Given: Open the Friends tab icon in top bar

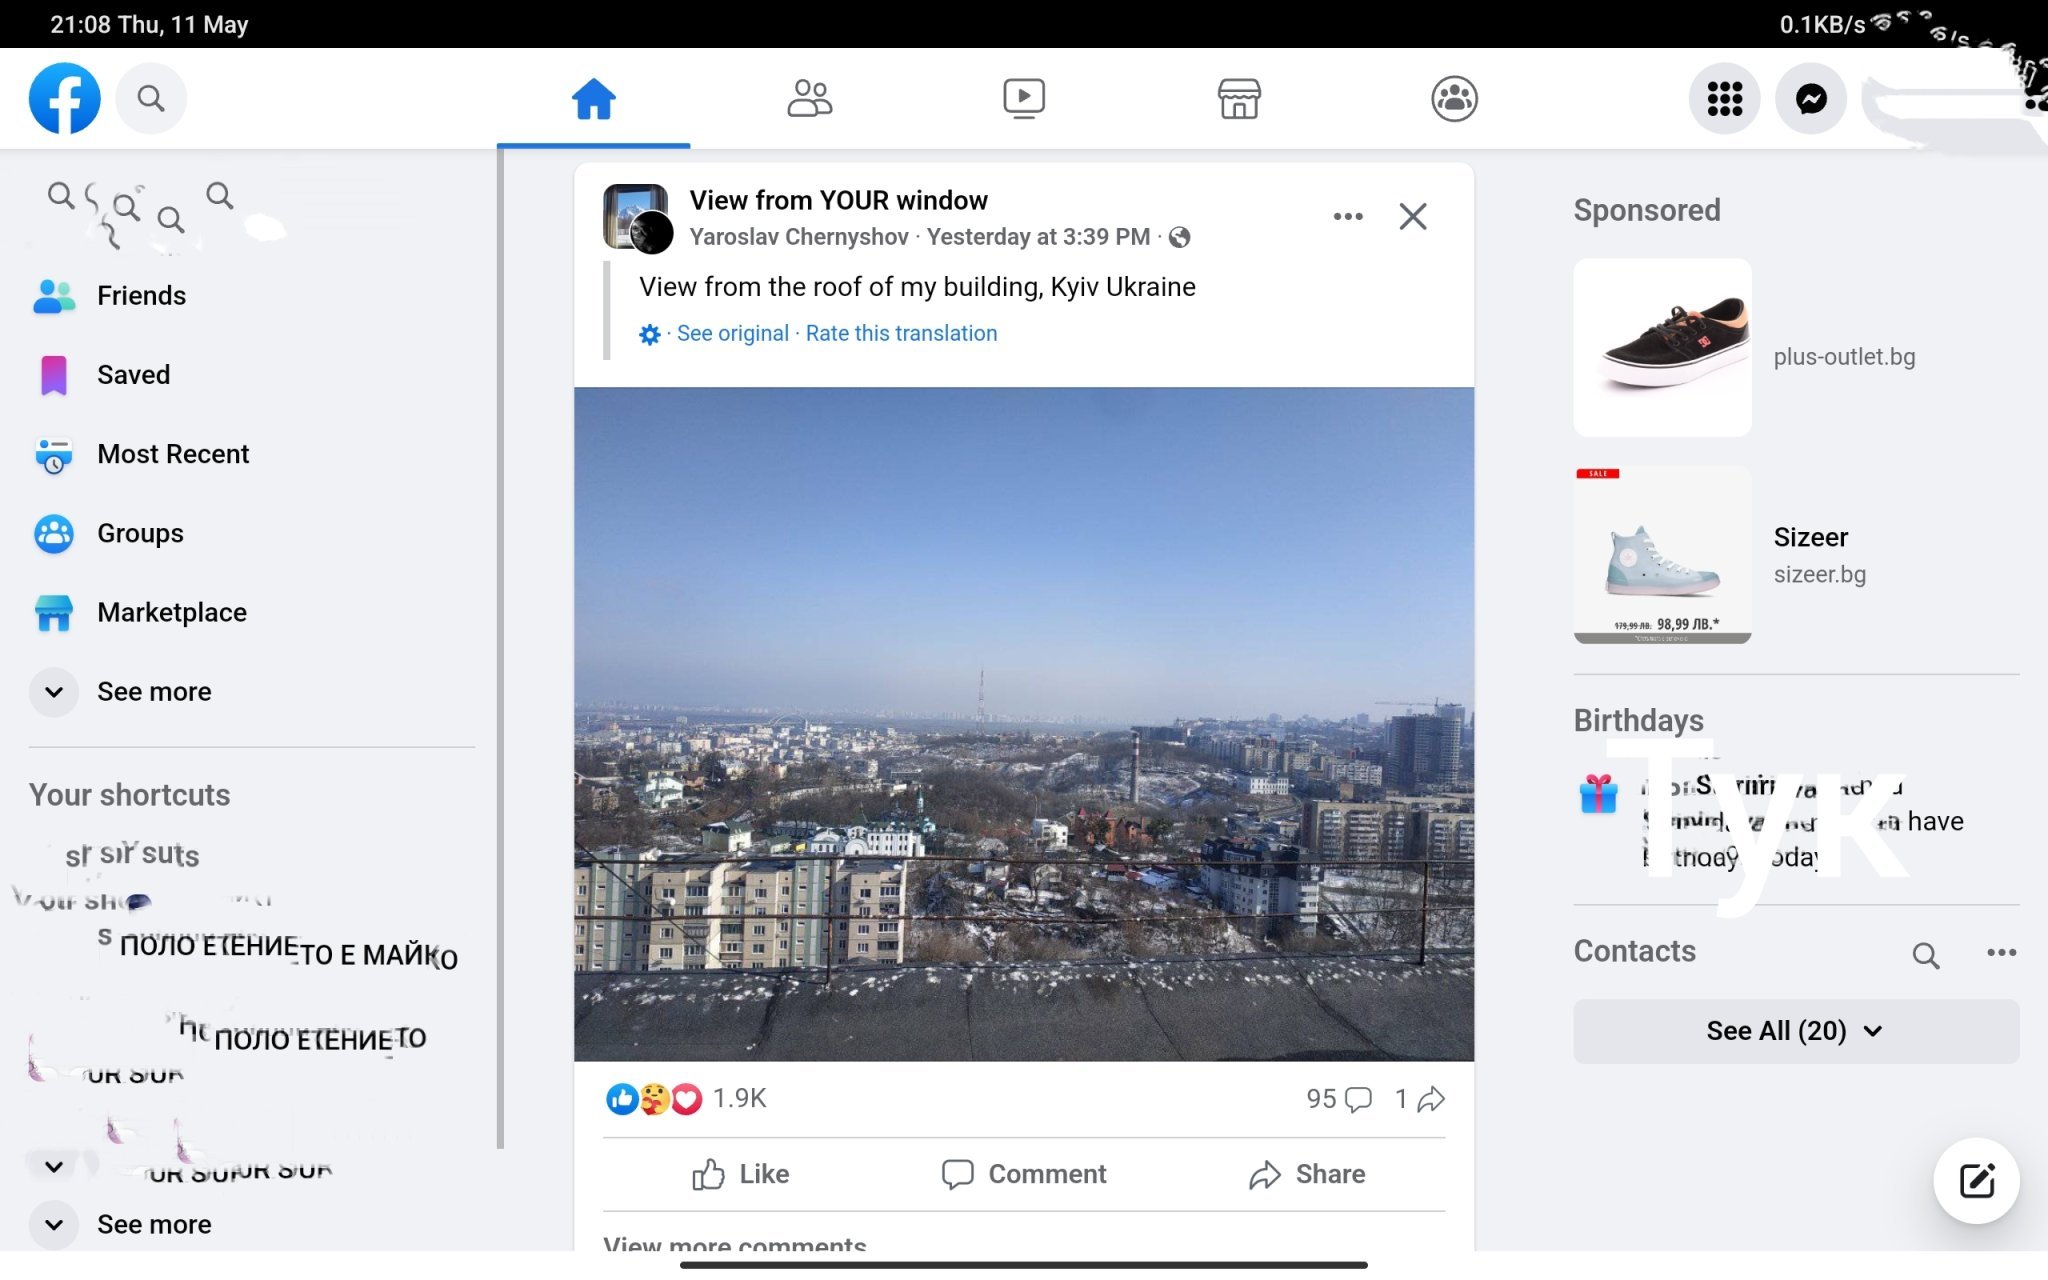Looking at the screenshot, I should click(x=809, y=98).
